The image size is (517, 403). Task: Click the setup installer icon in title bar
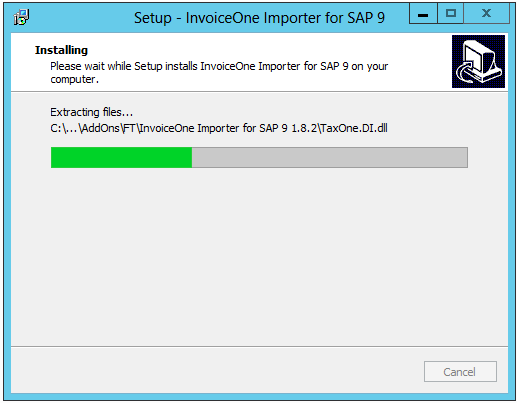click(x=21, y=17)
